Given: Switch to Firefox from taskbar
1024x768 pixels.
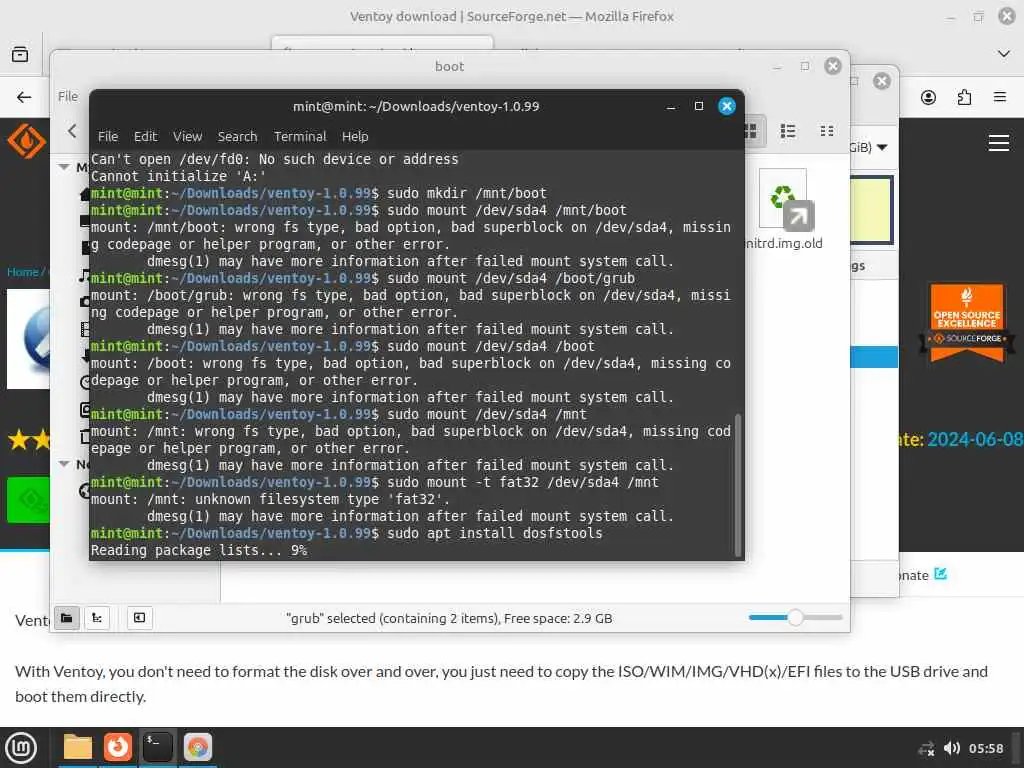Looking at the screenshot, I should point(118,747).
